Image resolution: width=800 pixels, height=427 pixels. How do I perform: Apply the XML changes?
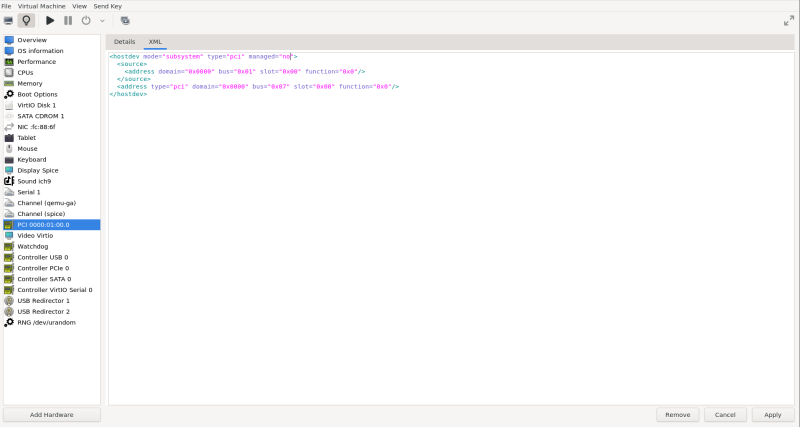tap(772, 415)
